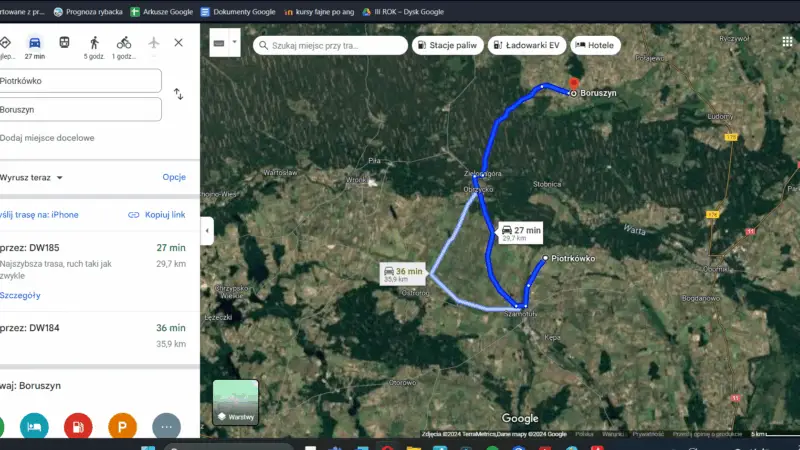Image resolution: width=800 pixels, height=450 pixels.
Task: Show more nearby categories
Action: click(x=166, y=426)
